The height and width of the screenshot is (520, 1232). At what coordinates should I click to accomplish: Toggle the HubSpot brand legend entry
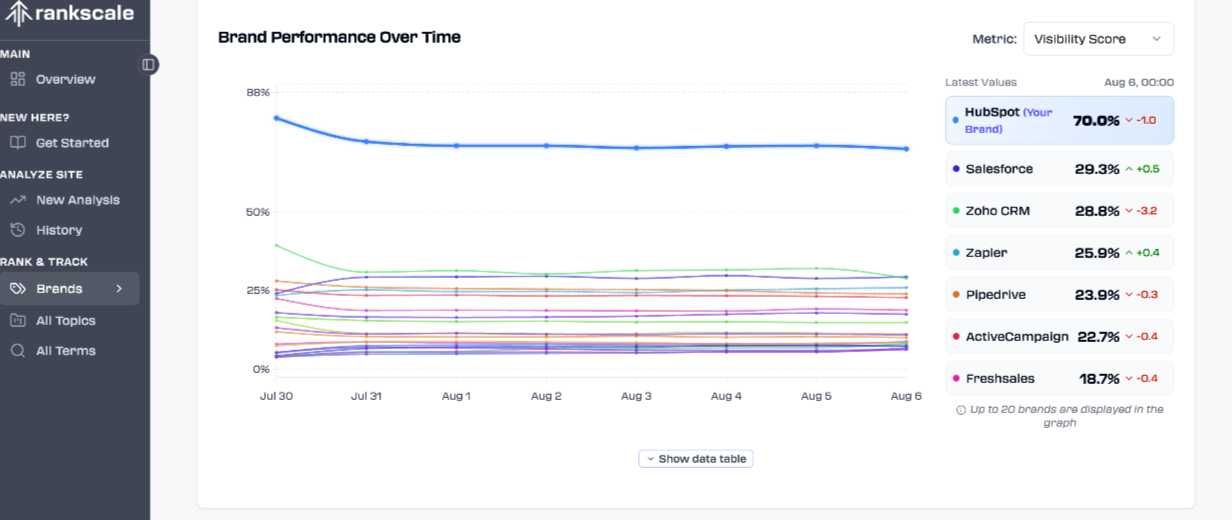coord(1059,120)
